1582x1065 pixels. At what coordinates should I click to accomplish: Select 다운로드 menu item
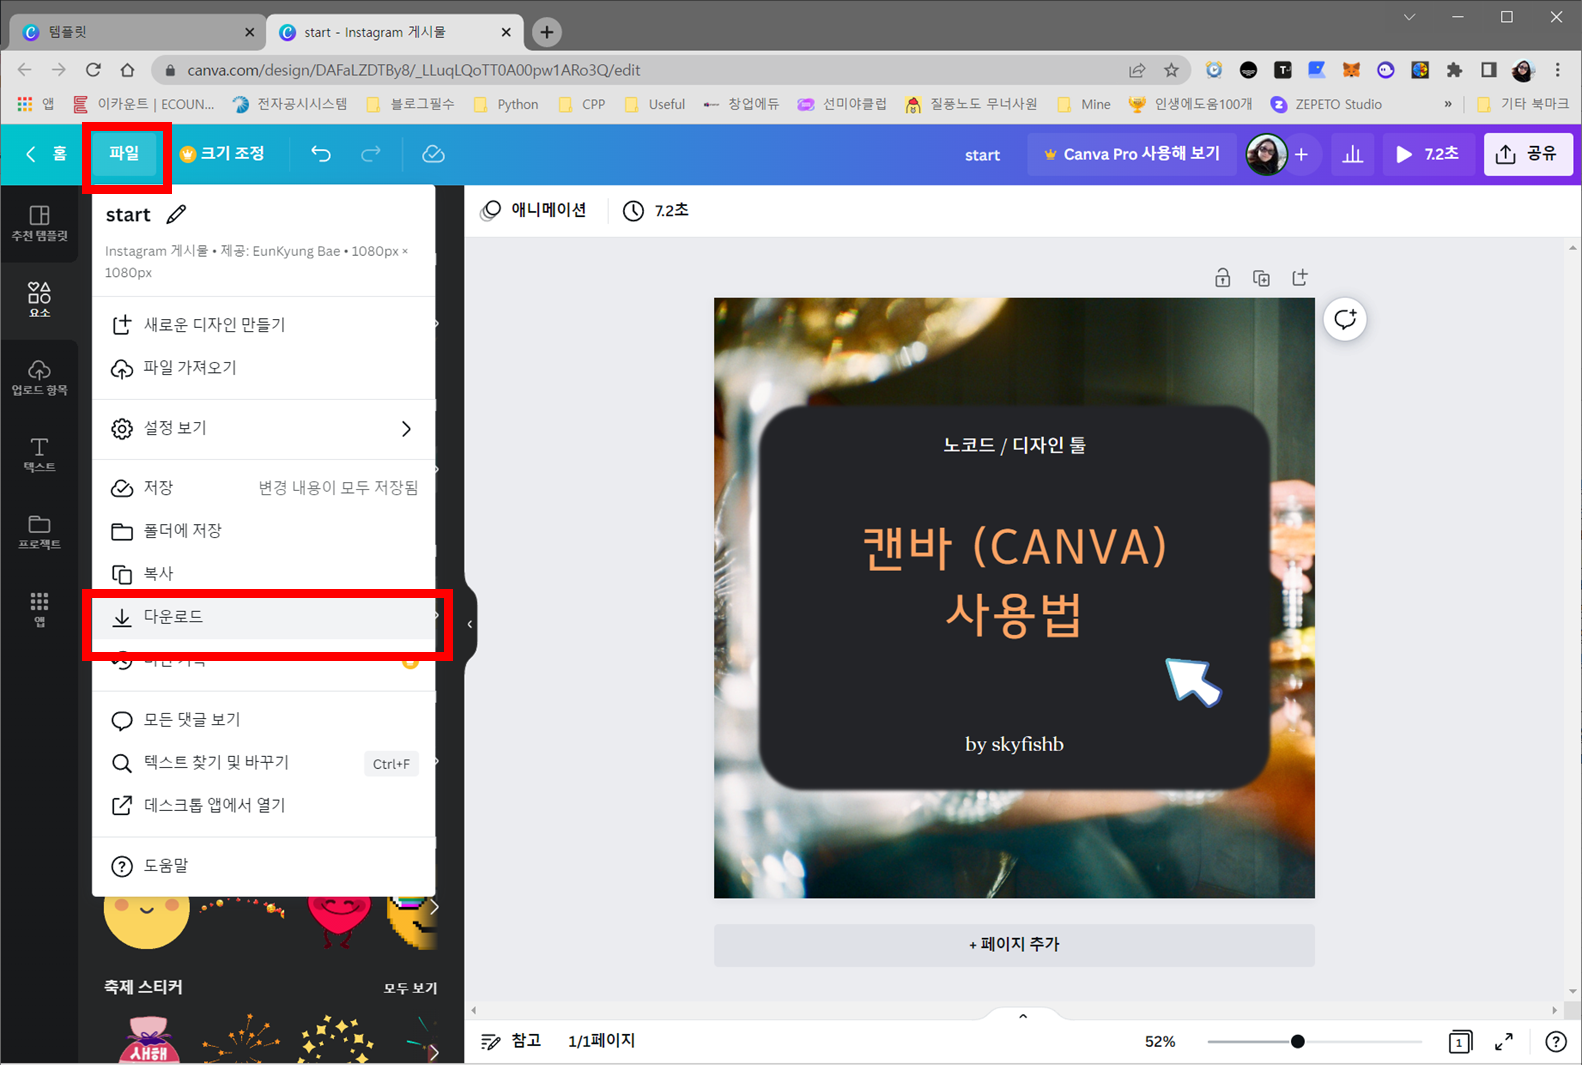click(x=264, y=617)
